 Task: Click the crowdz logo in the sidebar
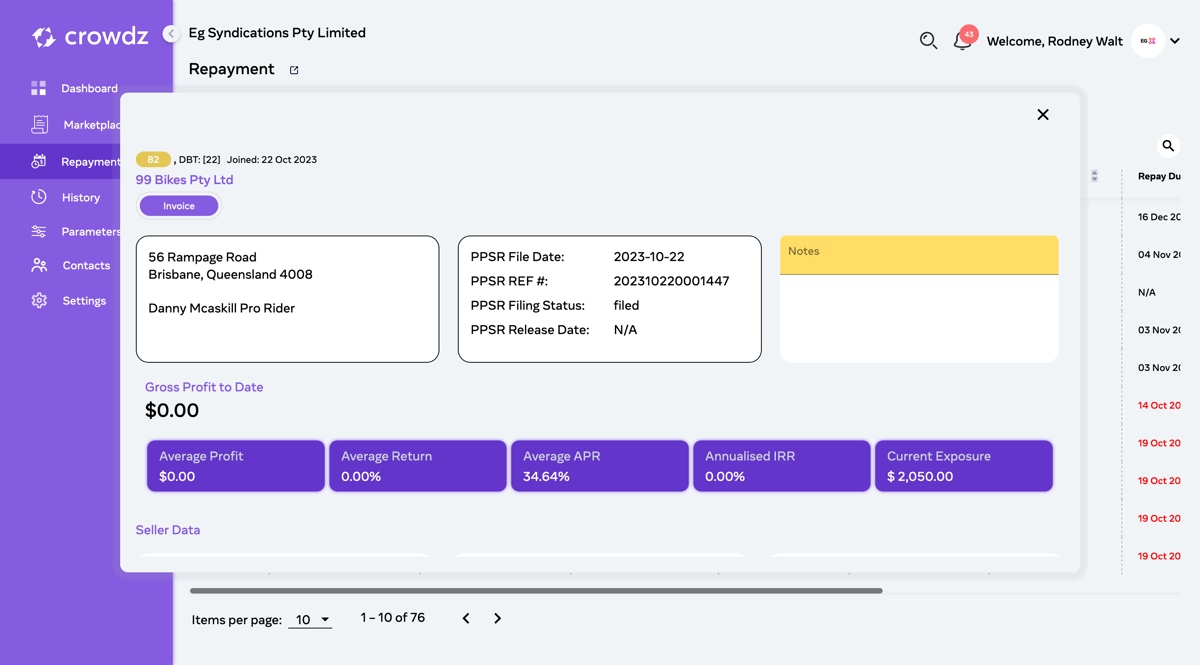pos(90,37)
